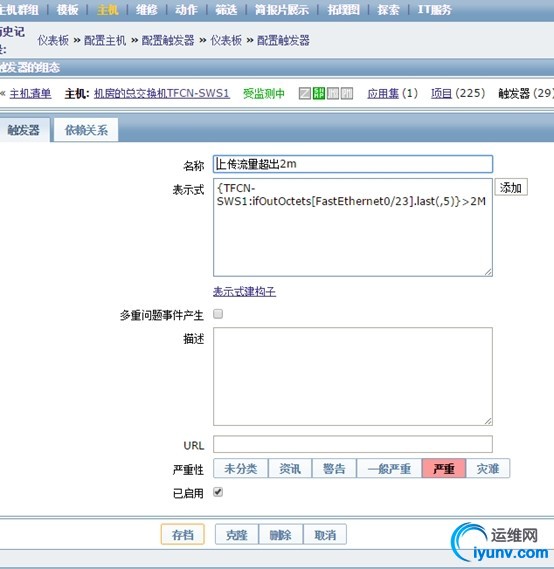Image resolution: width=554 pixels, height=569 pixels.
Task: Open the 维修 menu item
Action: click(147, 10)
